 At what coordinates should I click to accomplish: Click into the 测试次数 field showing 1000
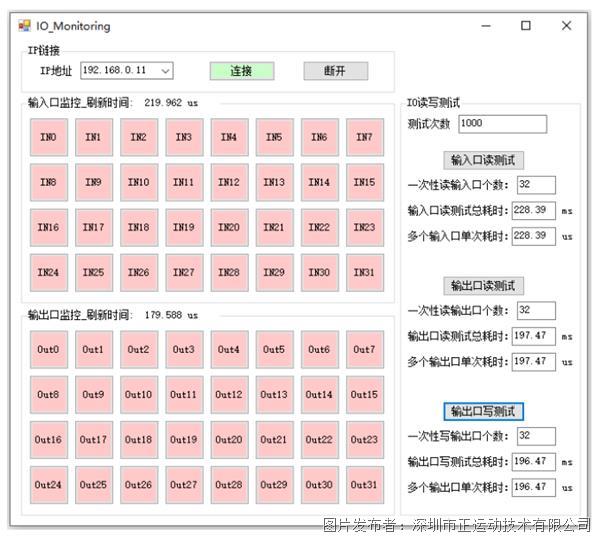click(x=502, y=124)
